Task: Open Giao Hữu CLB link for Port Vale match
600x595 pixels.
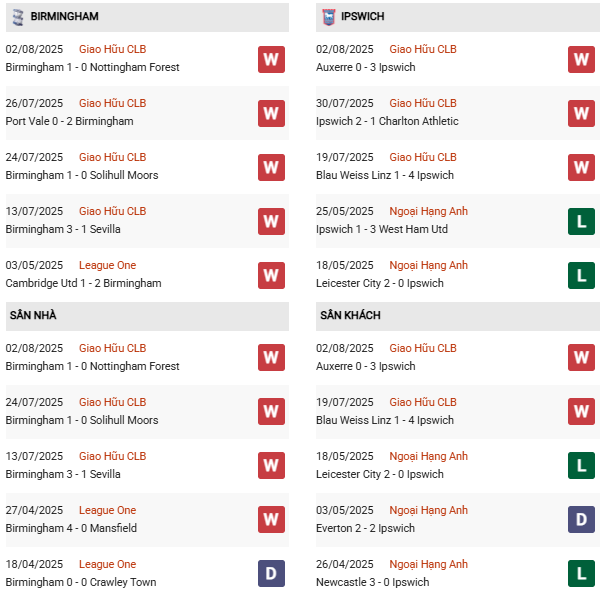Action: [112, 103]
